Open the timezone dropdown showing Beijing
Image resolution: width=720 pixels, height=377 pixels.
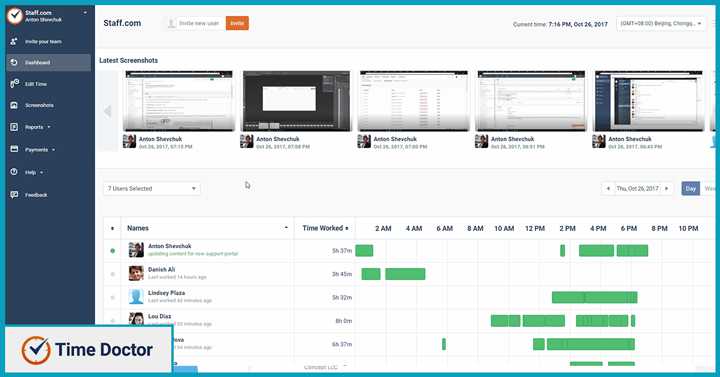point(661,23)
